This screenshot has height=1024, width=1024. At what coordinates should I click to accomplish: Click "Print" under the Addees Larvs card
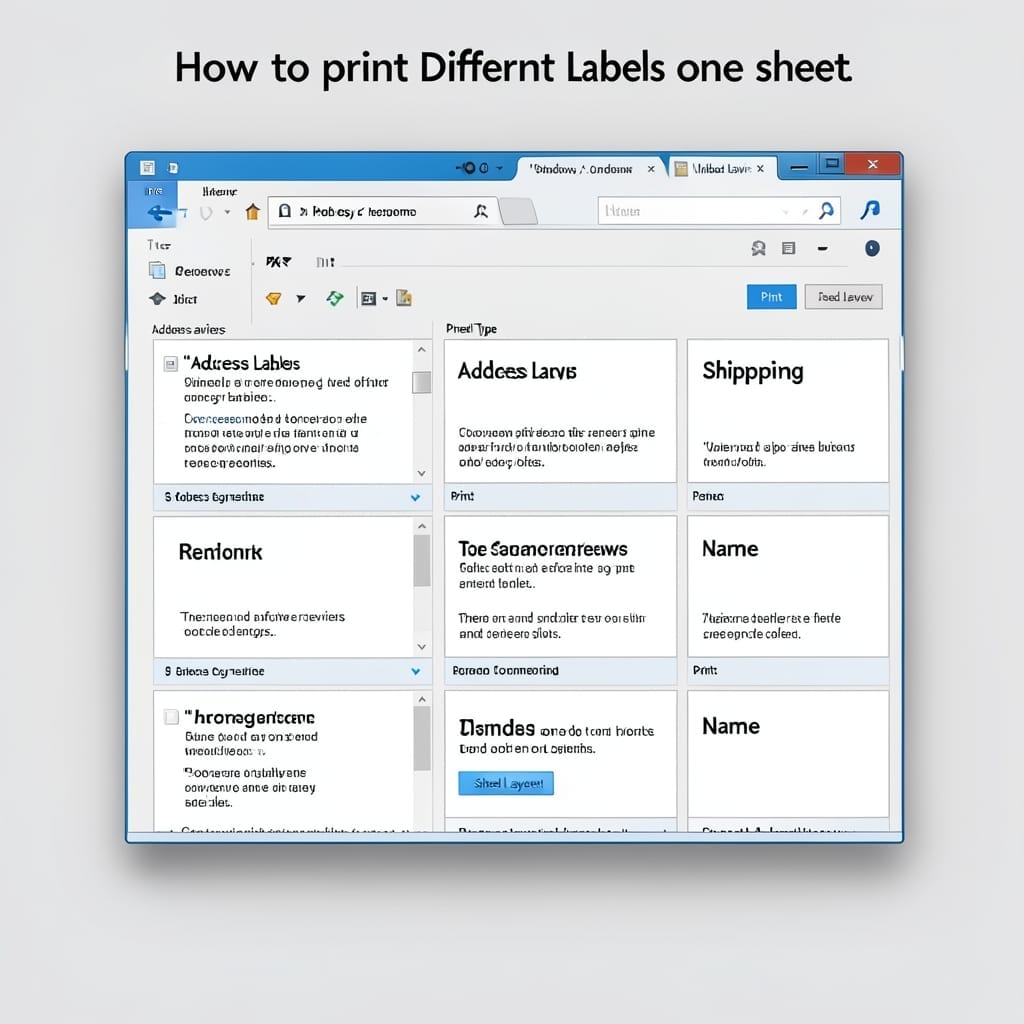tap(462, 496)
